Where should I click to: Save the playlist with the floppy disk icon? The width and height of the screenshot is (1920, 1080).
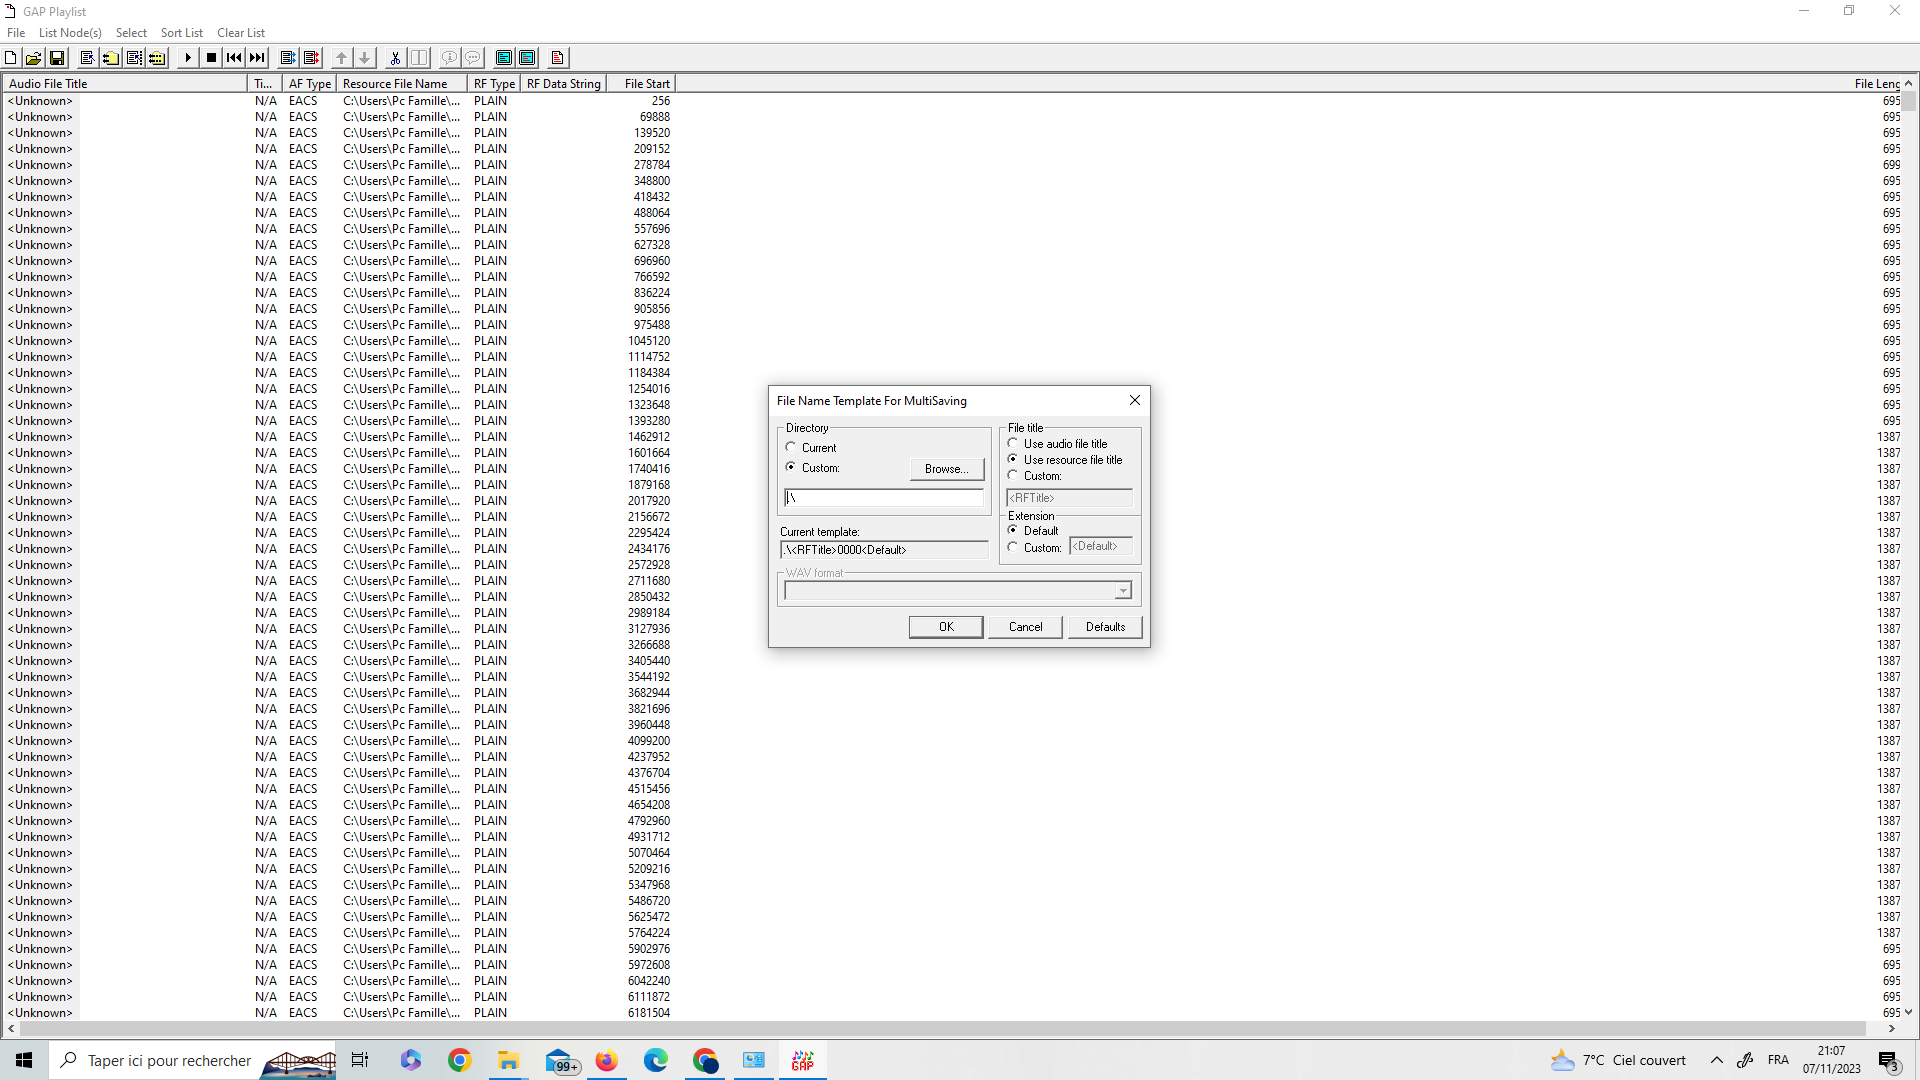pos(57,58)
